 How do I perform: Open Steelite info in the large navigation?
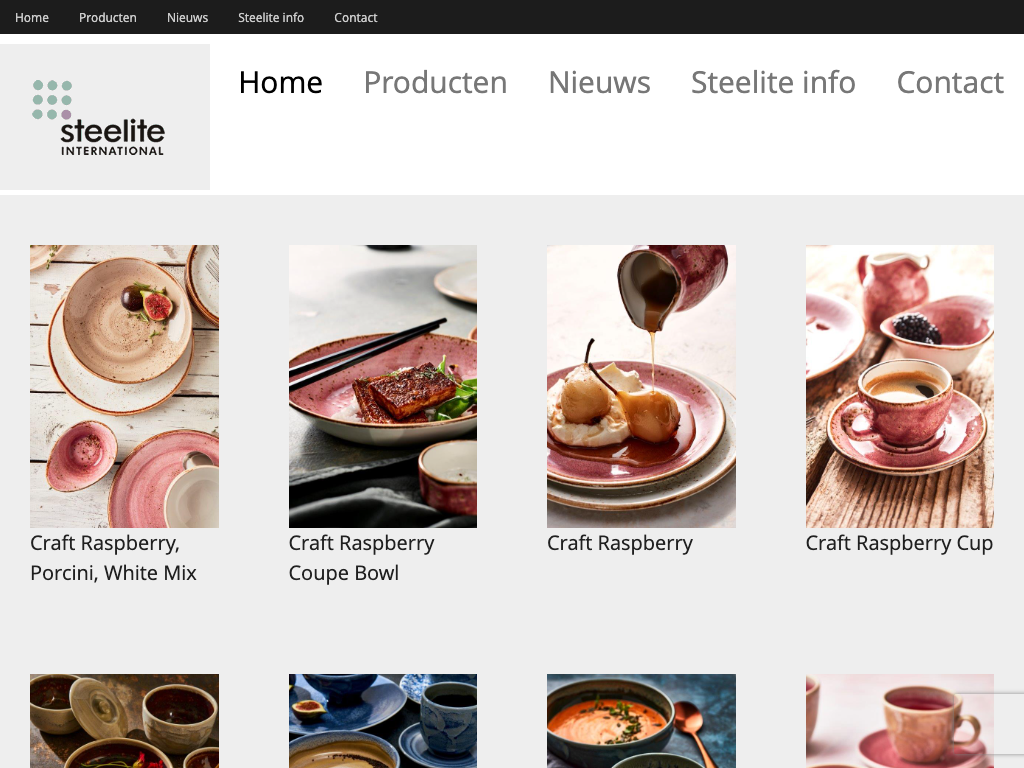(x=773, y=82)
